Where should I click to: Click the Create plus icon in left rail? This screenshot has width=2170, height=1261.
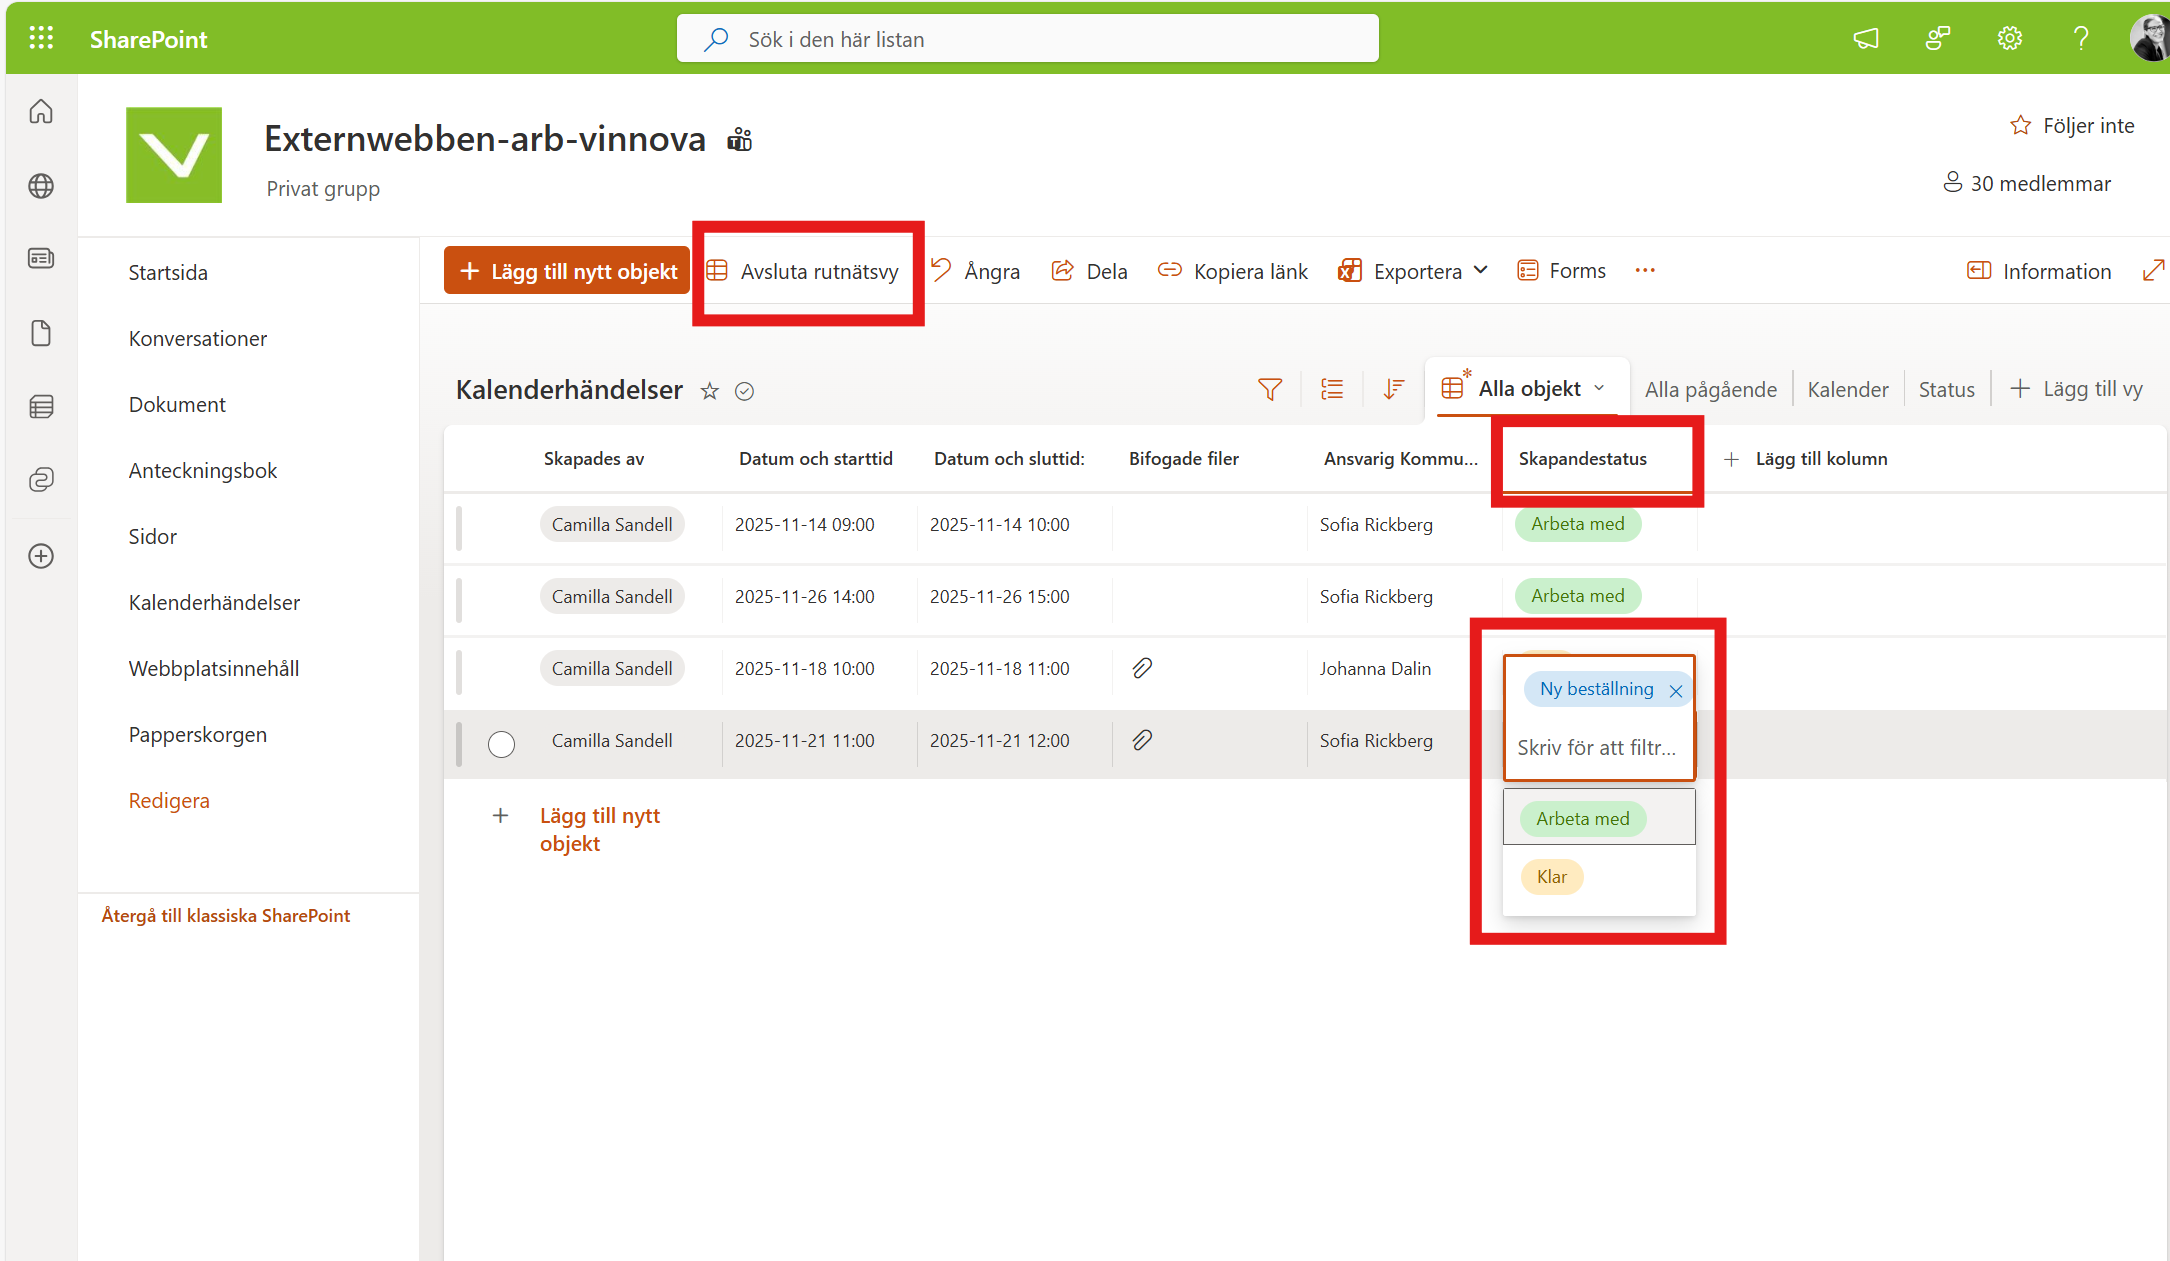pos(41,556)
